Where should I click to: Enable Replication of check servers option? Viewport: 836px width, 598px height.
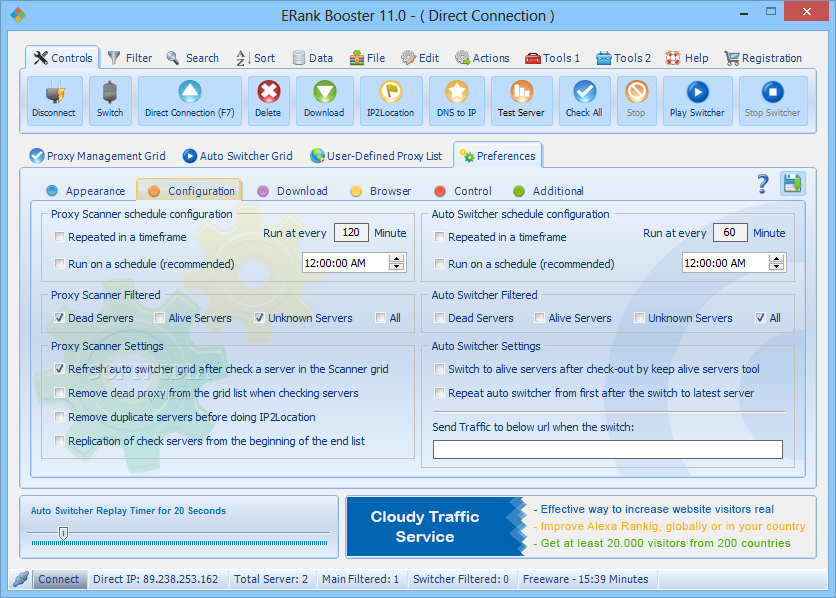pos(60,441)
